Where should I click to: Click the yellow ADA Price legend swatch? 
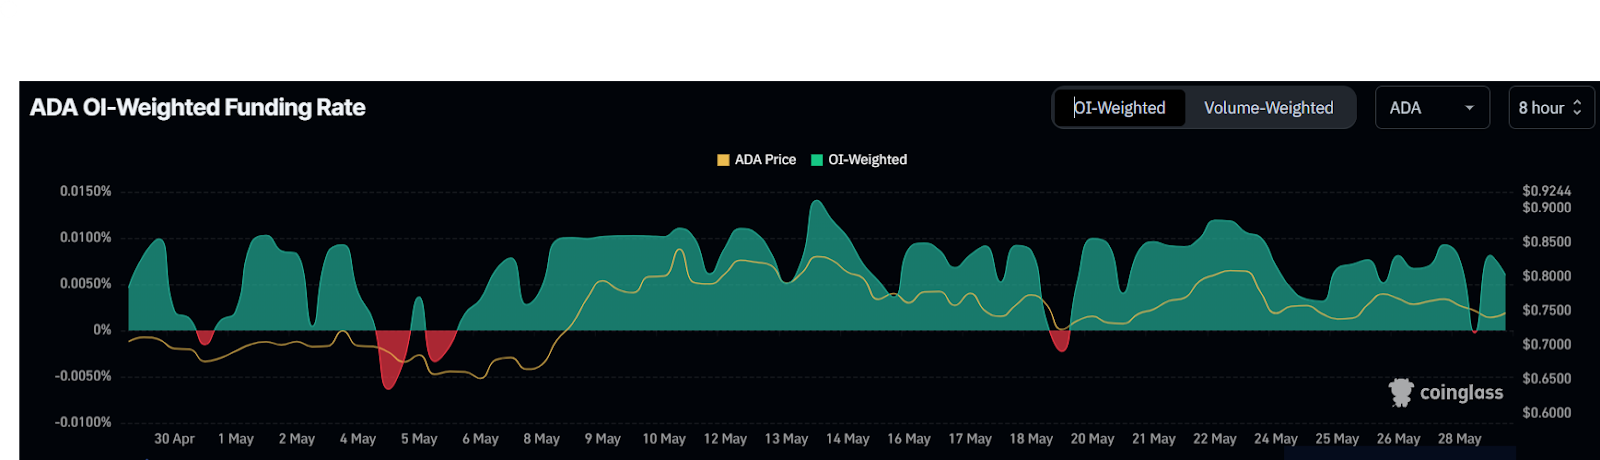tap(723, 160)
